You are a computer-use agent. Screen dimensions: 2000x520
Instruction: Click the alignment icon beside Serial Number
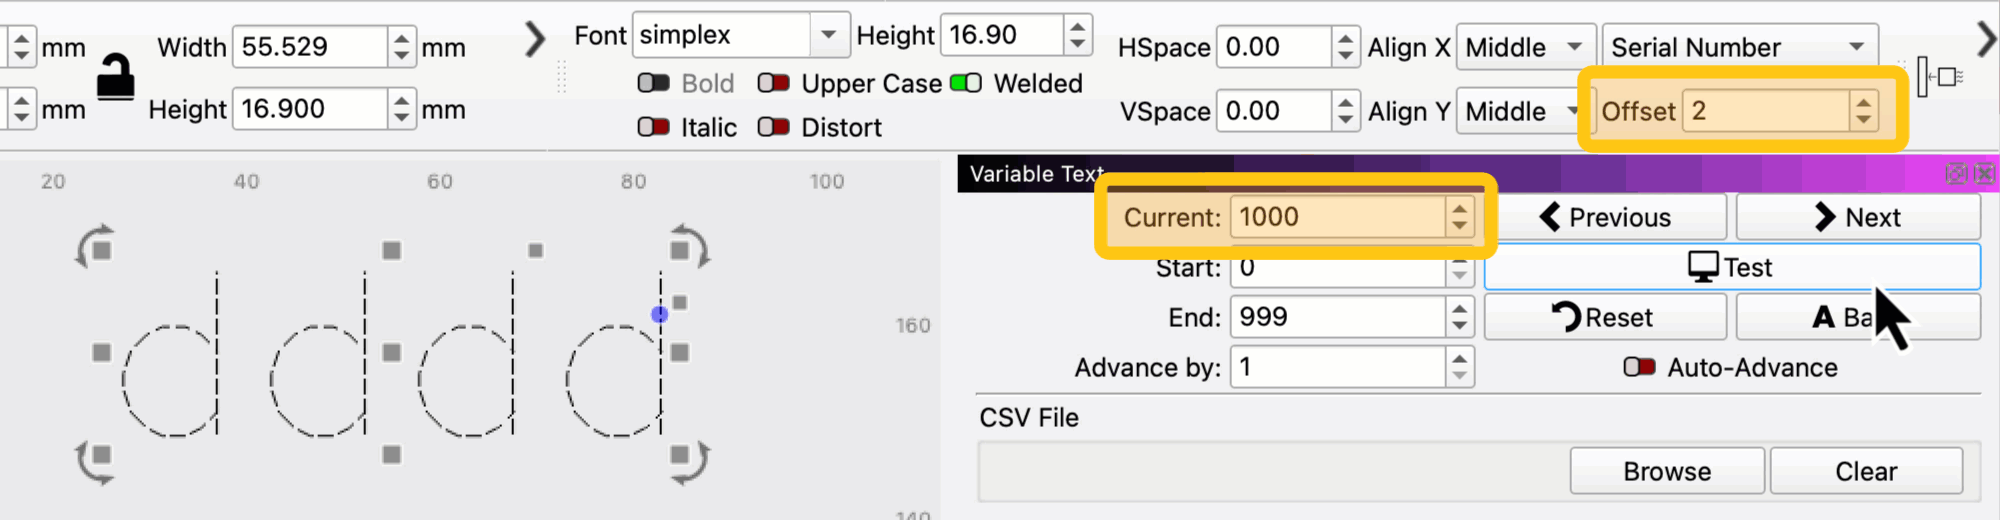pyautogui.click(x=1940, y=77)
